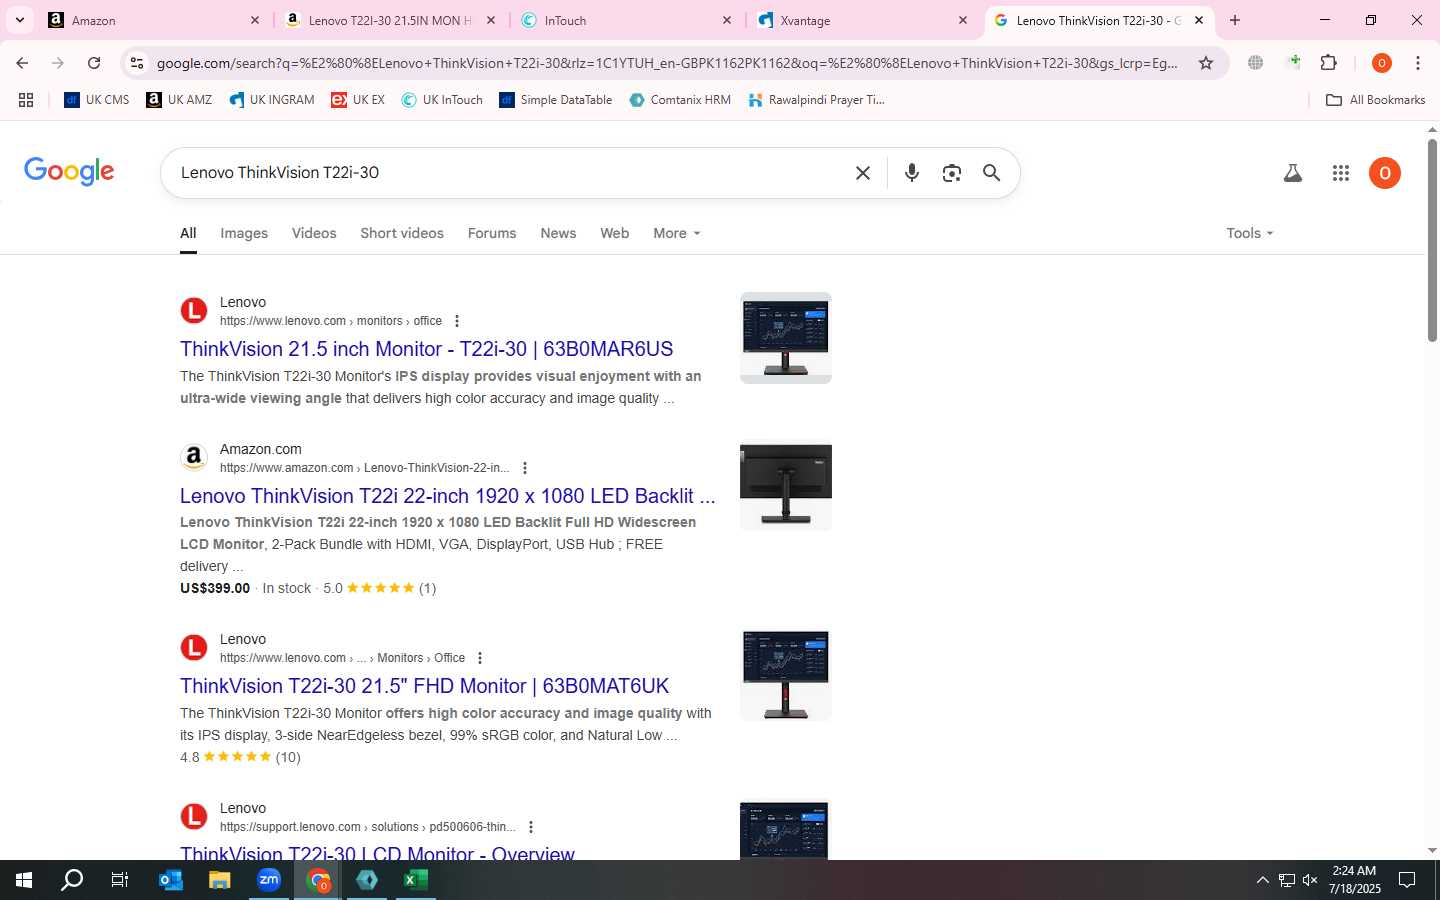Screen dimensions: 1440x900
Task: View site information icon in address bar
Action: pyautogui.click(x=137, y=63)
